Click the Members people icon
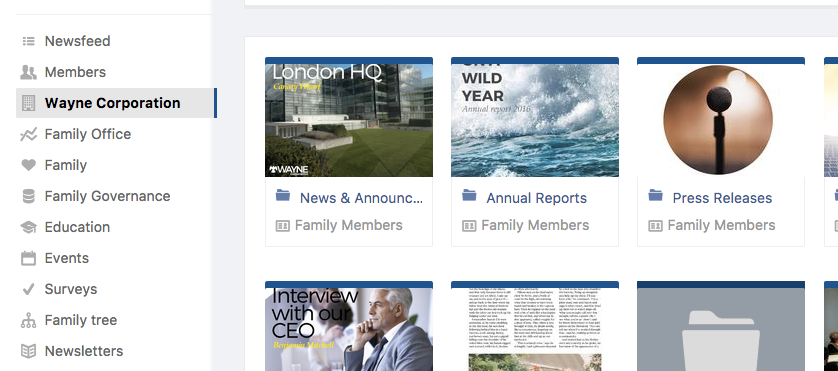The image size is (838, 371). [28, 72]
